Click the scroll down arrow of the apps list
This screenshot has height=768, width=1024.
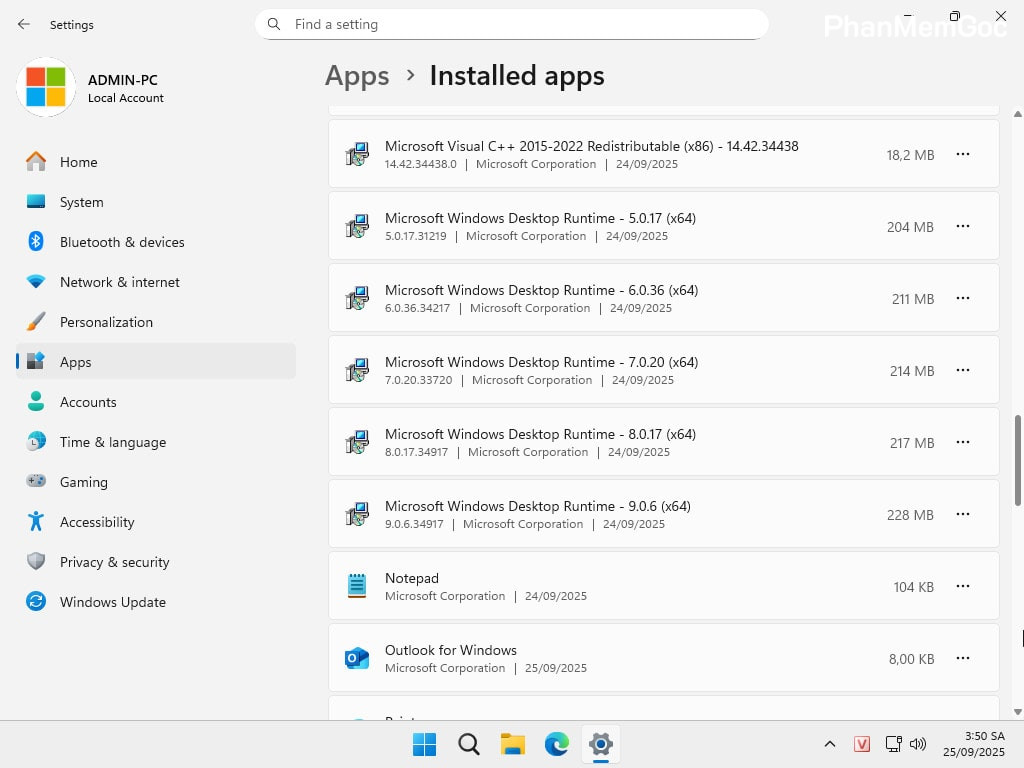click(x=1017, y=712)
